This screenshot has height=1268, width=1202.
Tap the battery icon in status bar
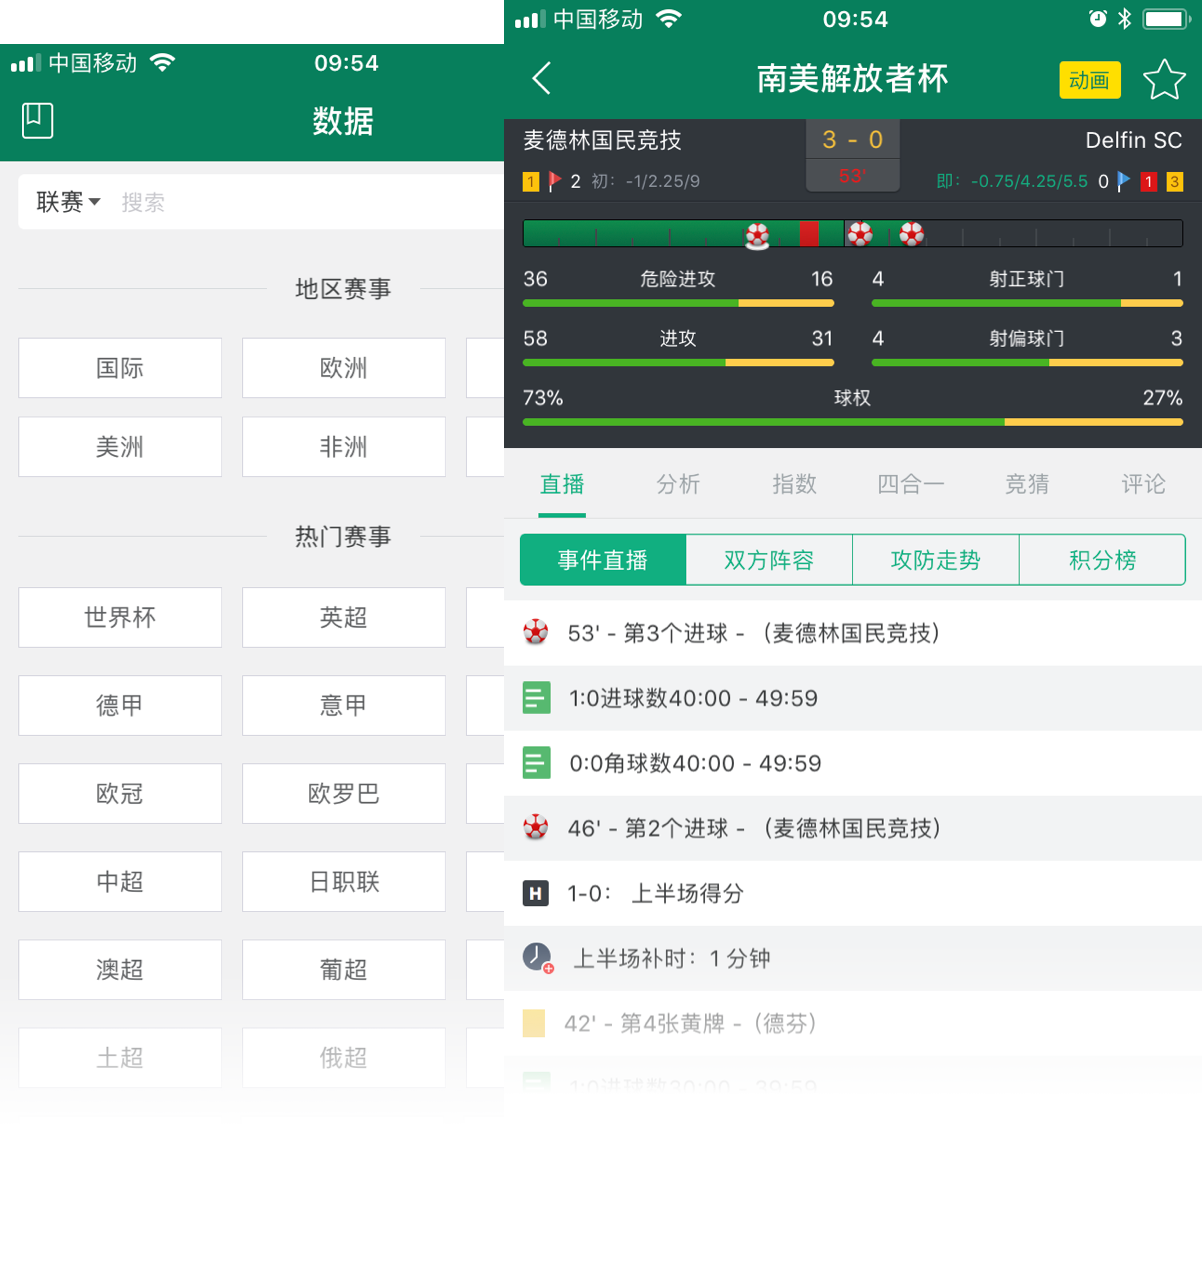point(1166,19)
